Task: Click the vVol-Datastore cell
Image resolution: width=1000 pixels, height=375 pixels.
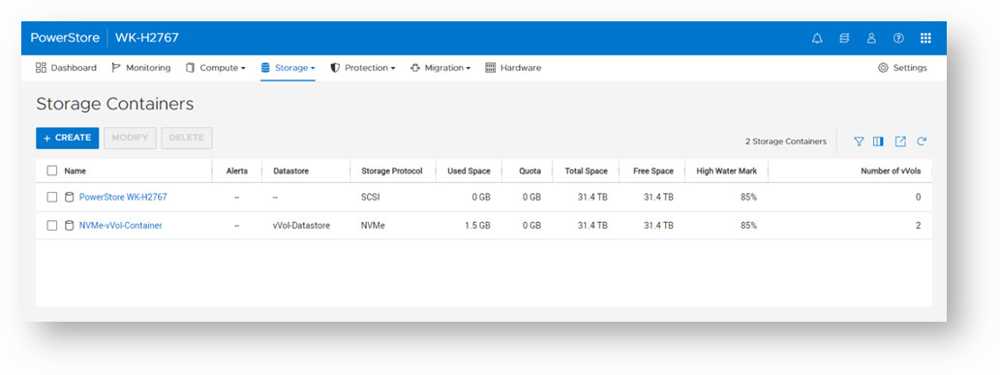Action: (301, 226)
